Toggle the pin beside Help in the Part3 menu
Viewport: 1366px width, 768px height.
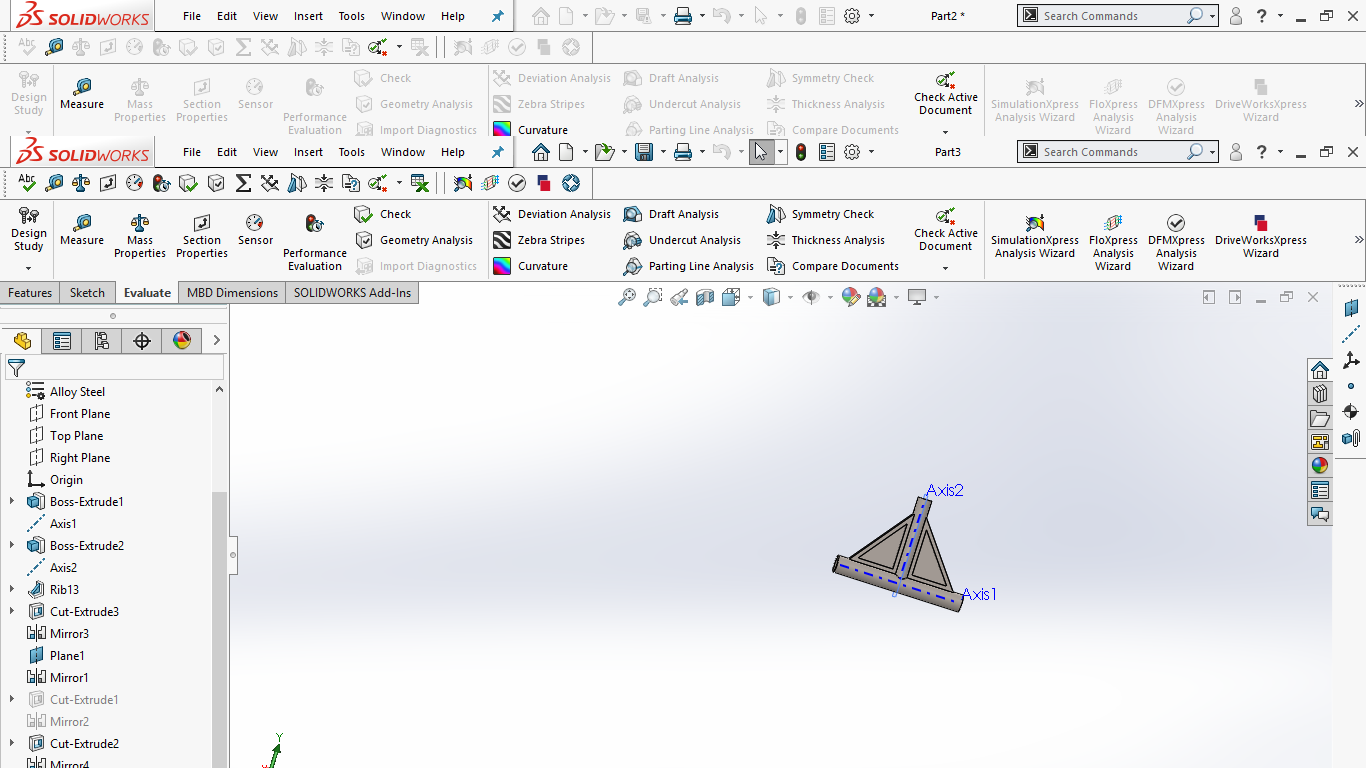497,152
